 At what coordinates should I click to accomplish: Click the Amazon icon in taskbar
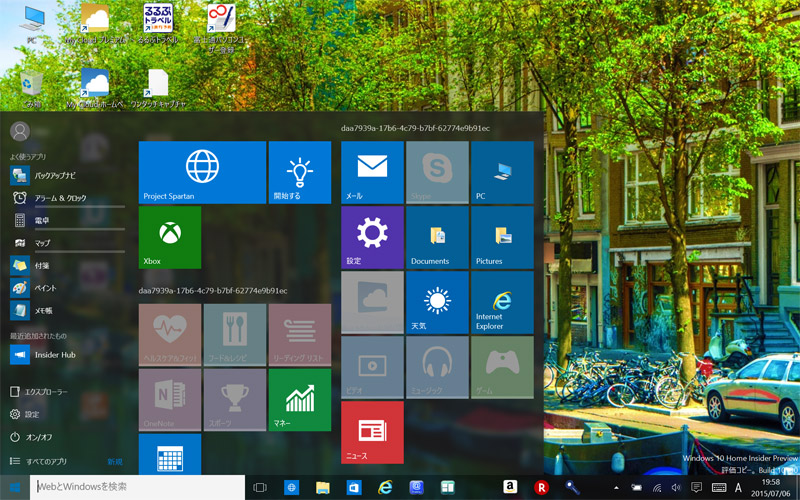coord(509,487)
